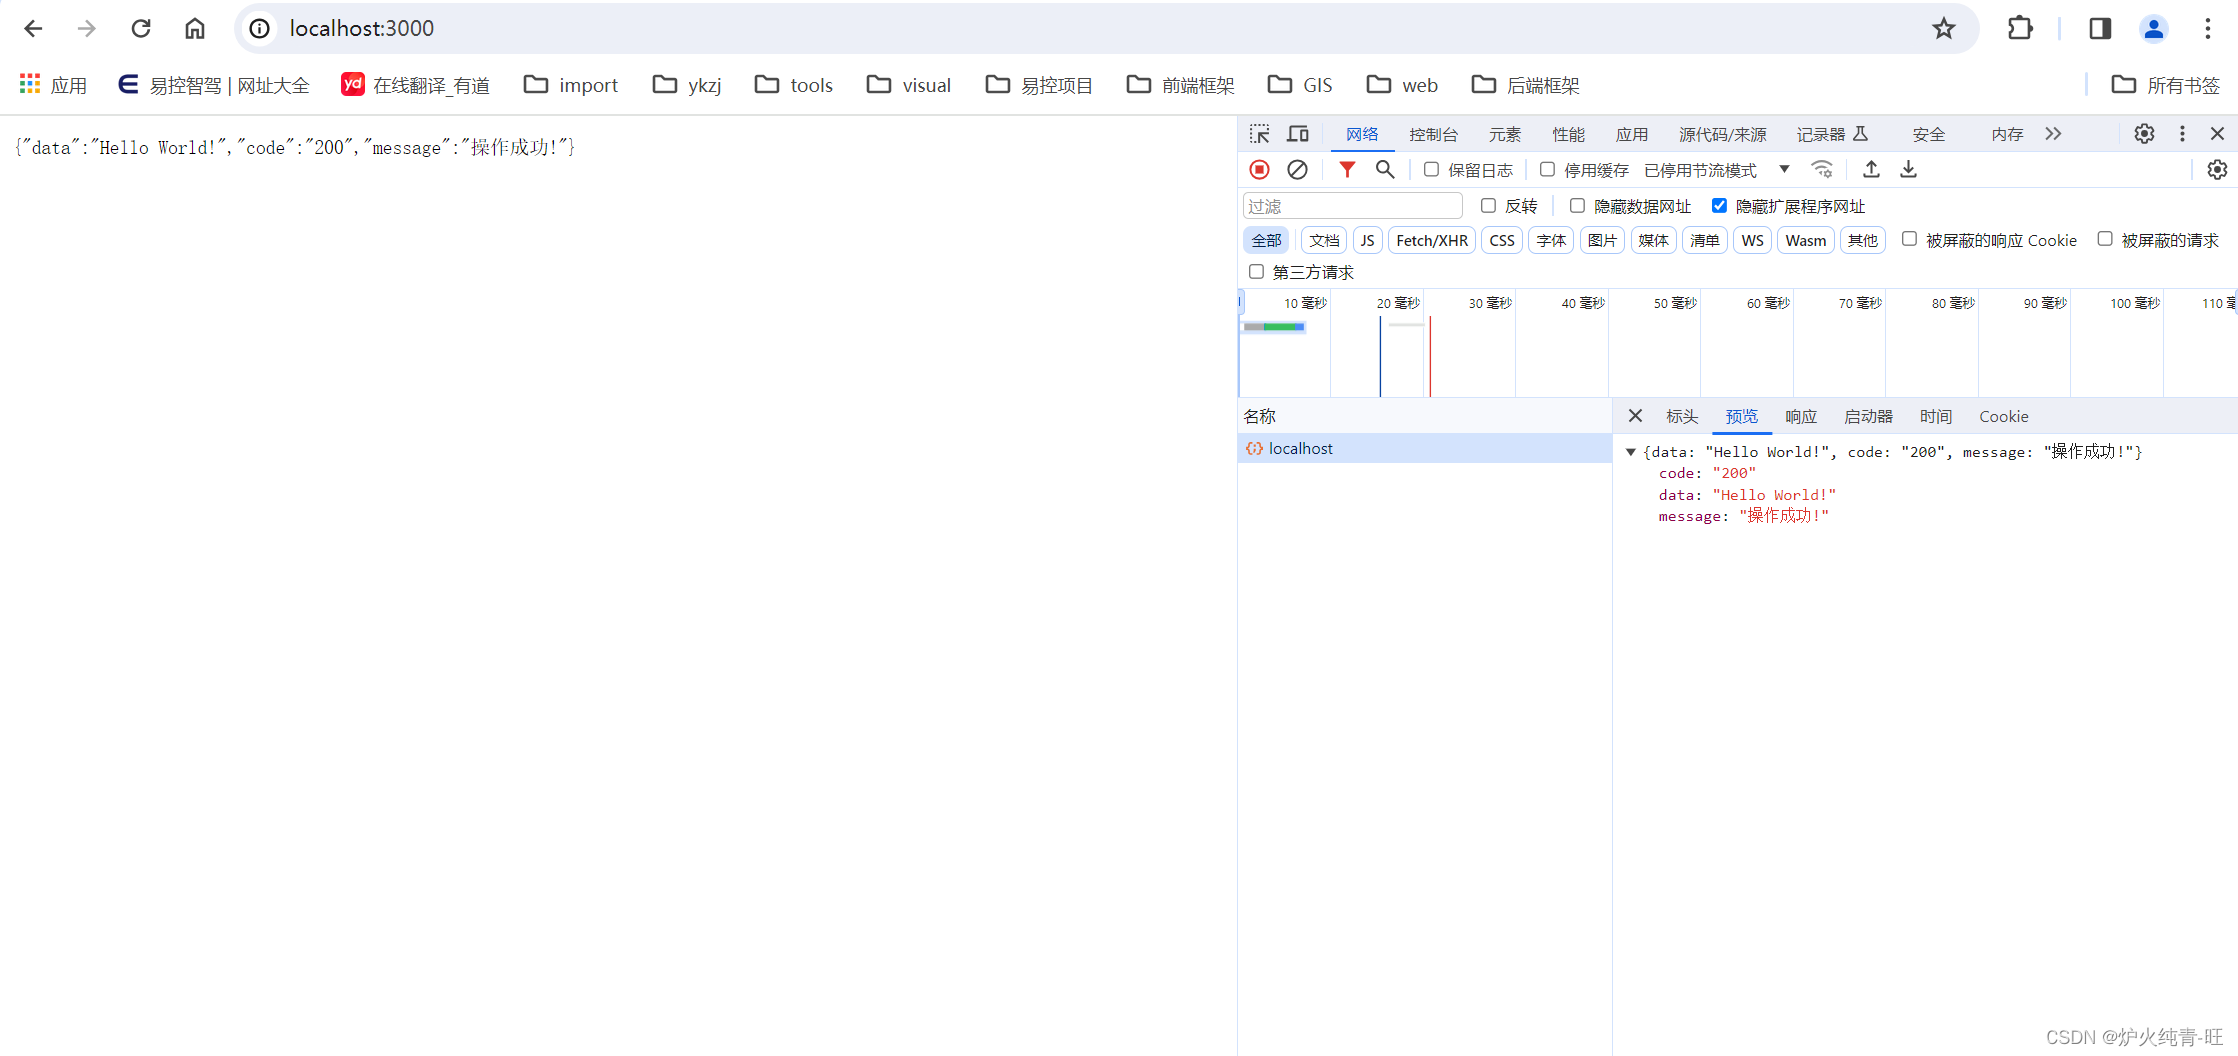Toggle the browser side panel icon
The width and height of the screenshot is (2238, 1056).
[2100, 28]
